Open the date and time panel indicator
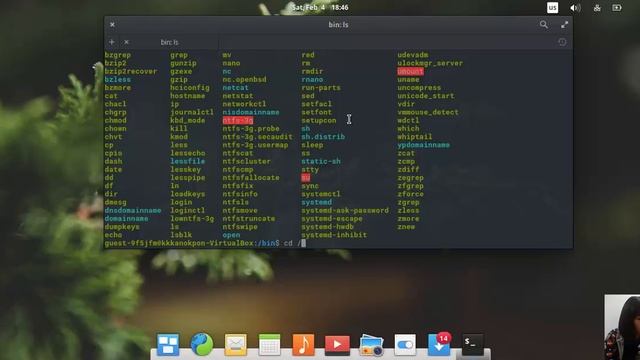This screenshot has height=360, width=640. click(x=320, y=7)
